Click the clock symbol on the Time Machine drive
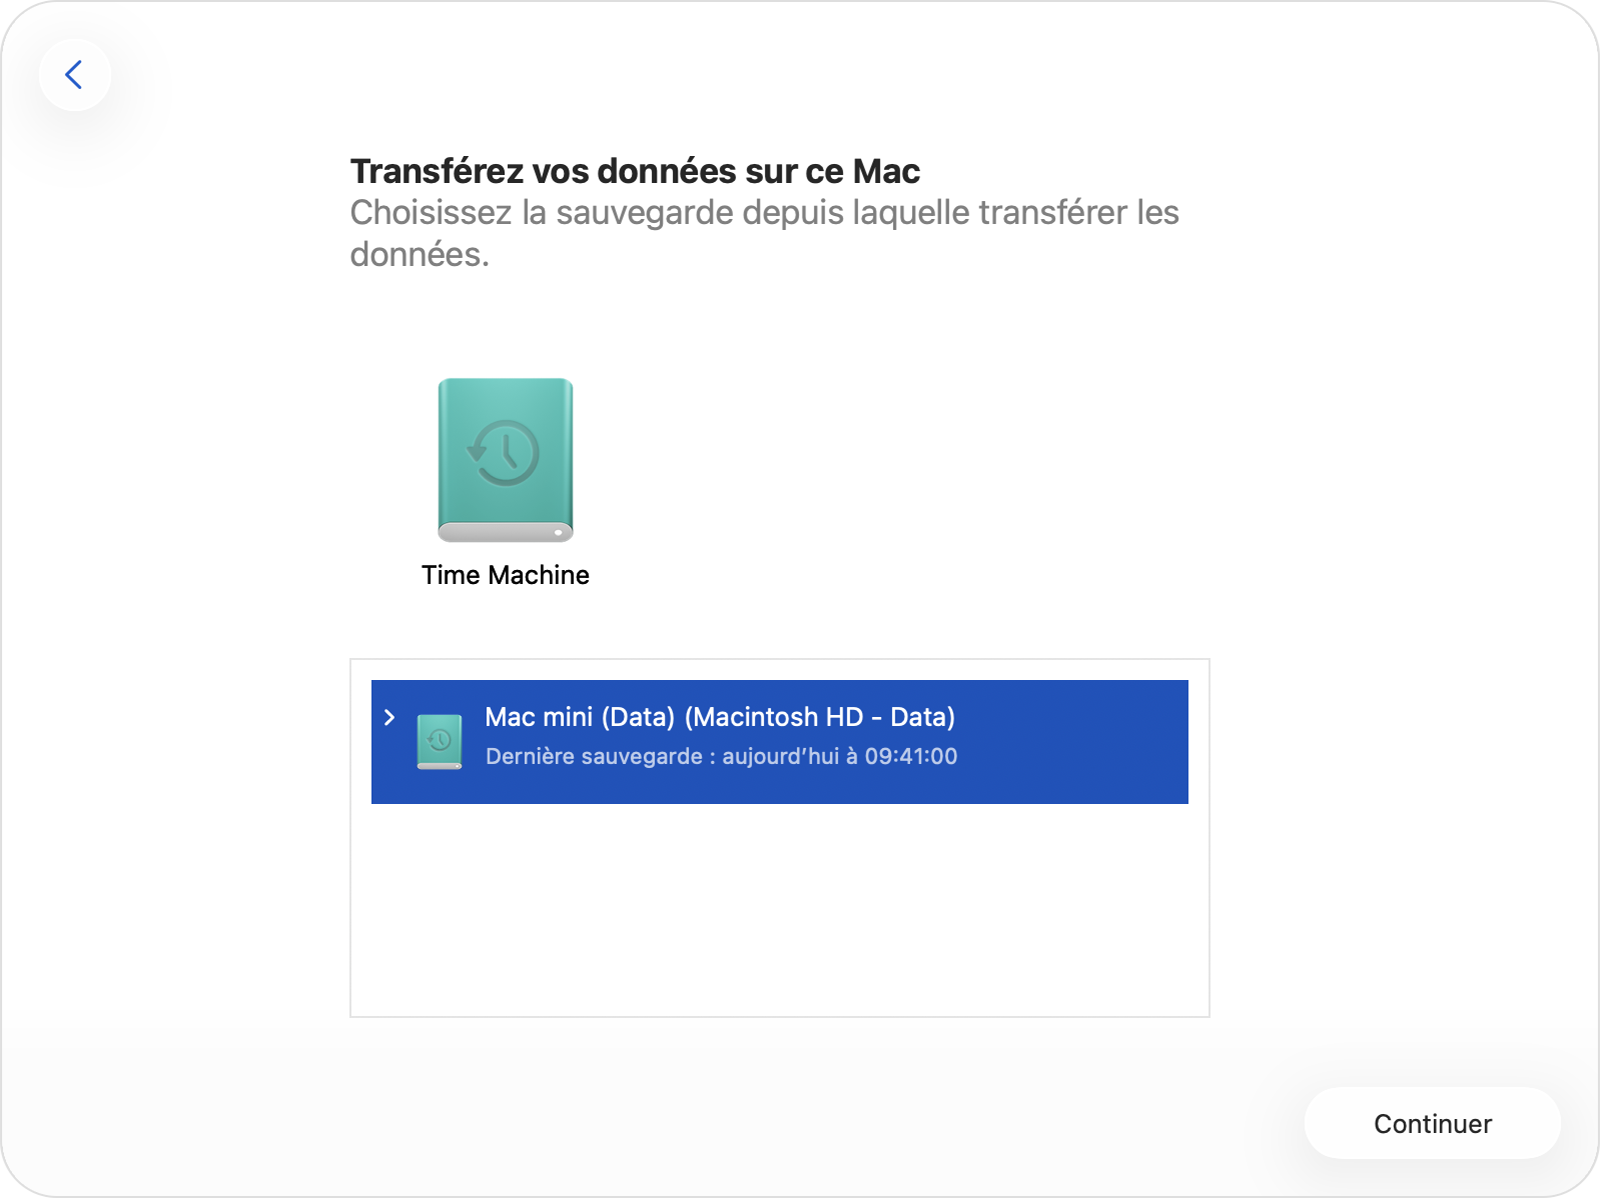Viewport: 1600px width, 1198px height. pos(504,452)
